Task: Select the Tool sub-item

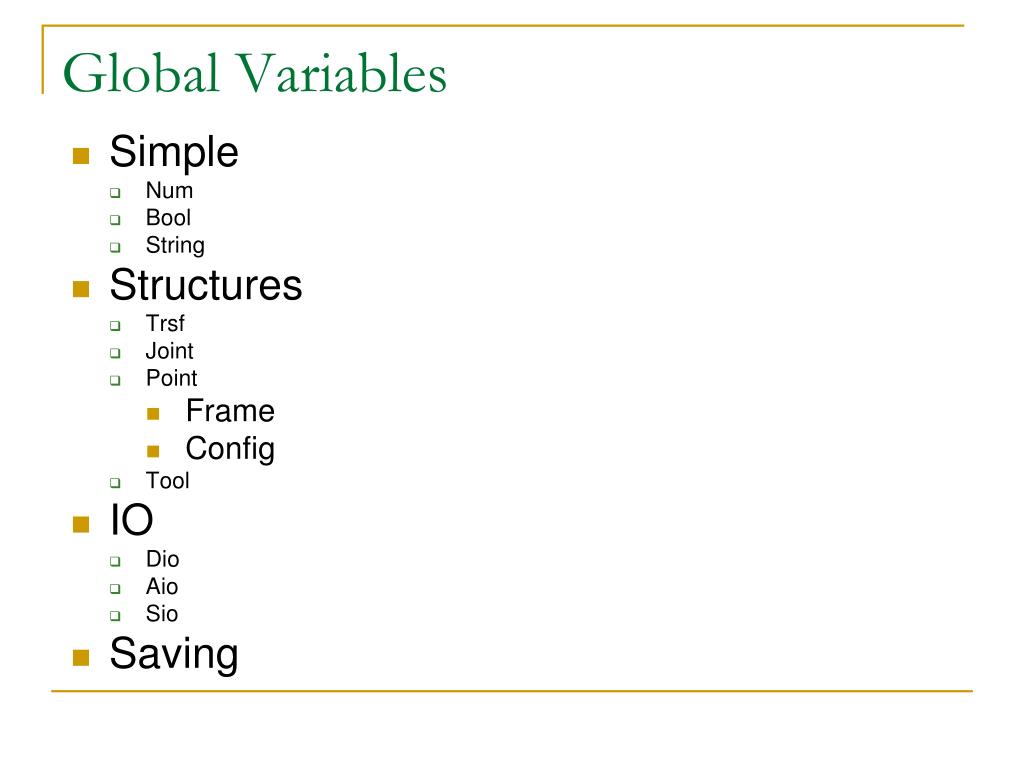Action: [x=167, y=481]
